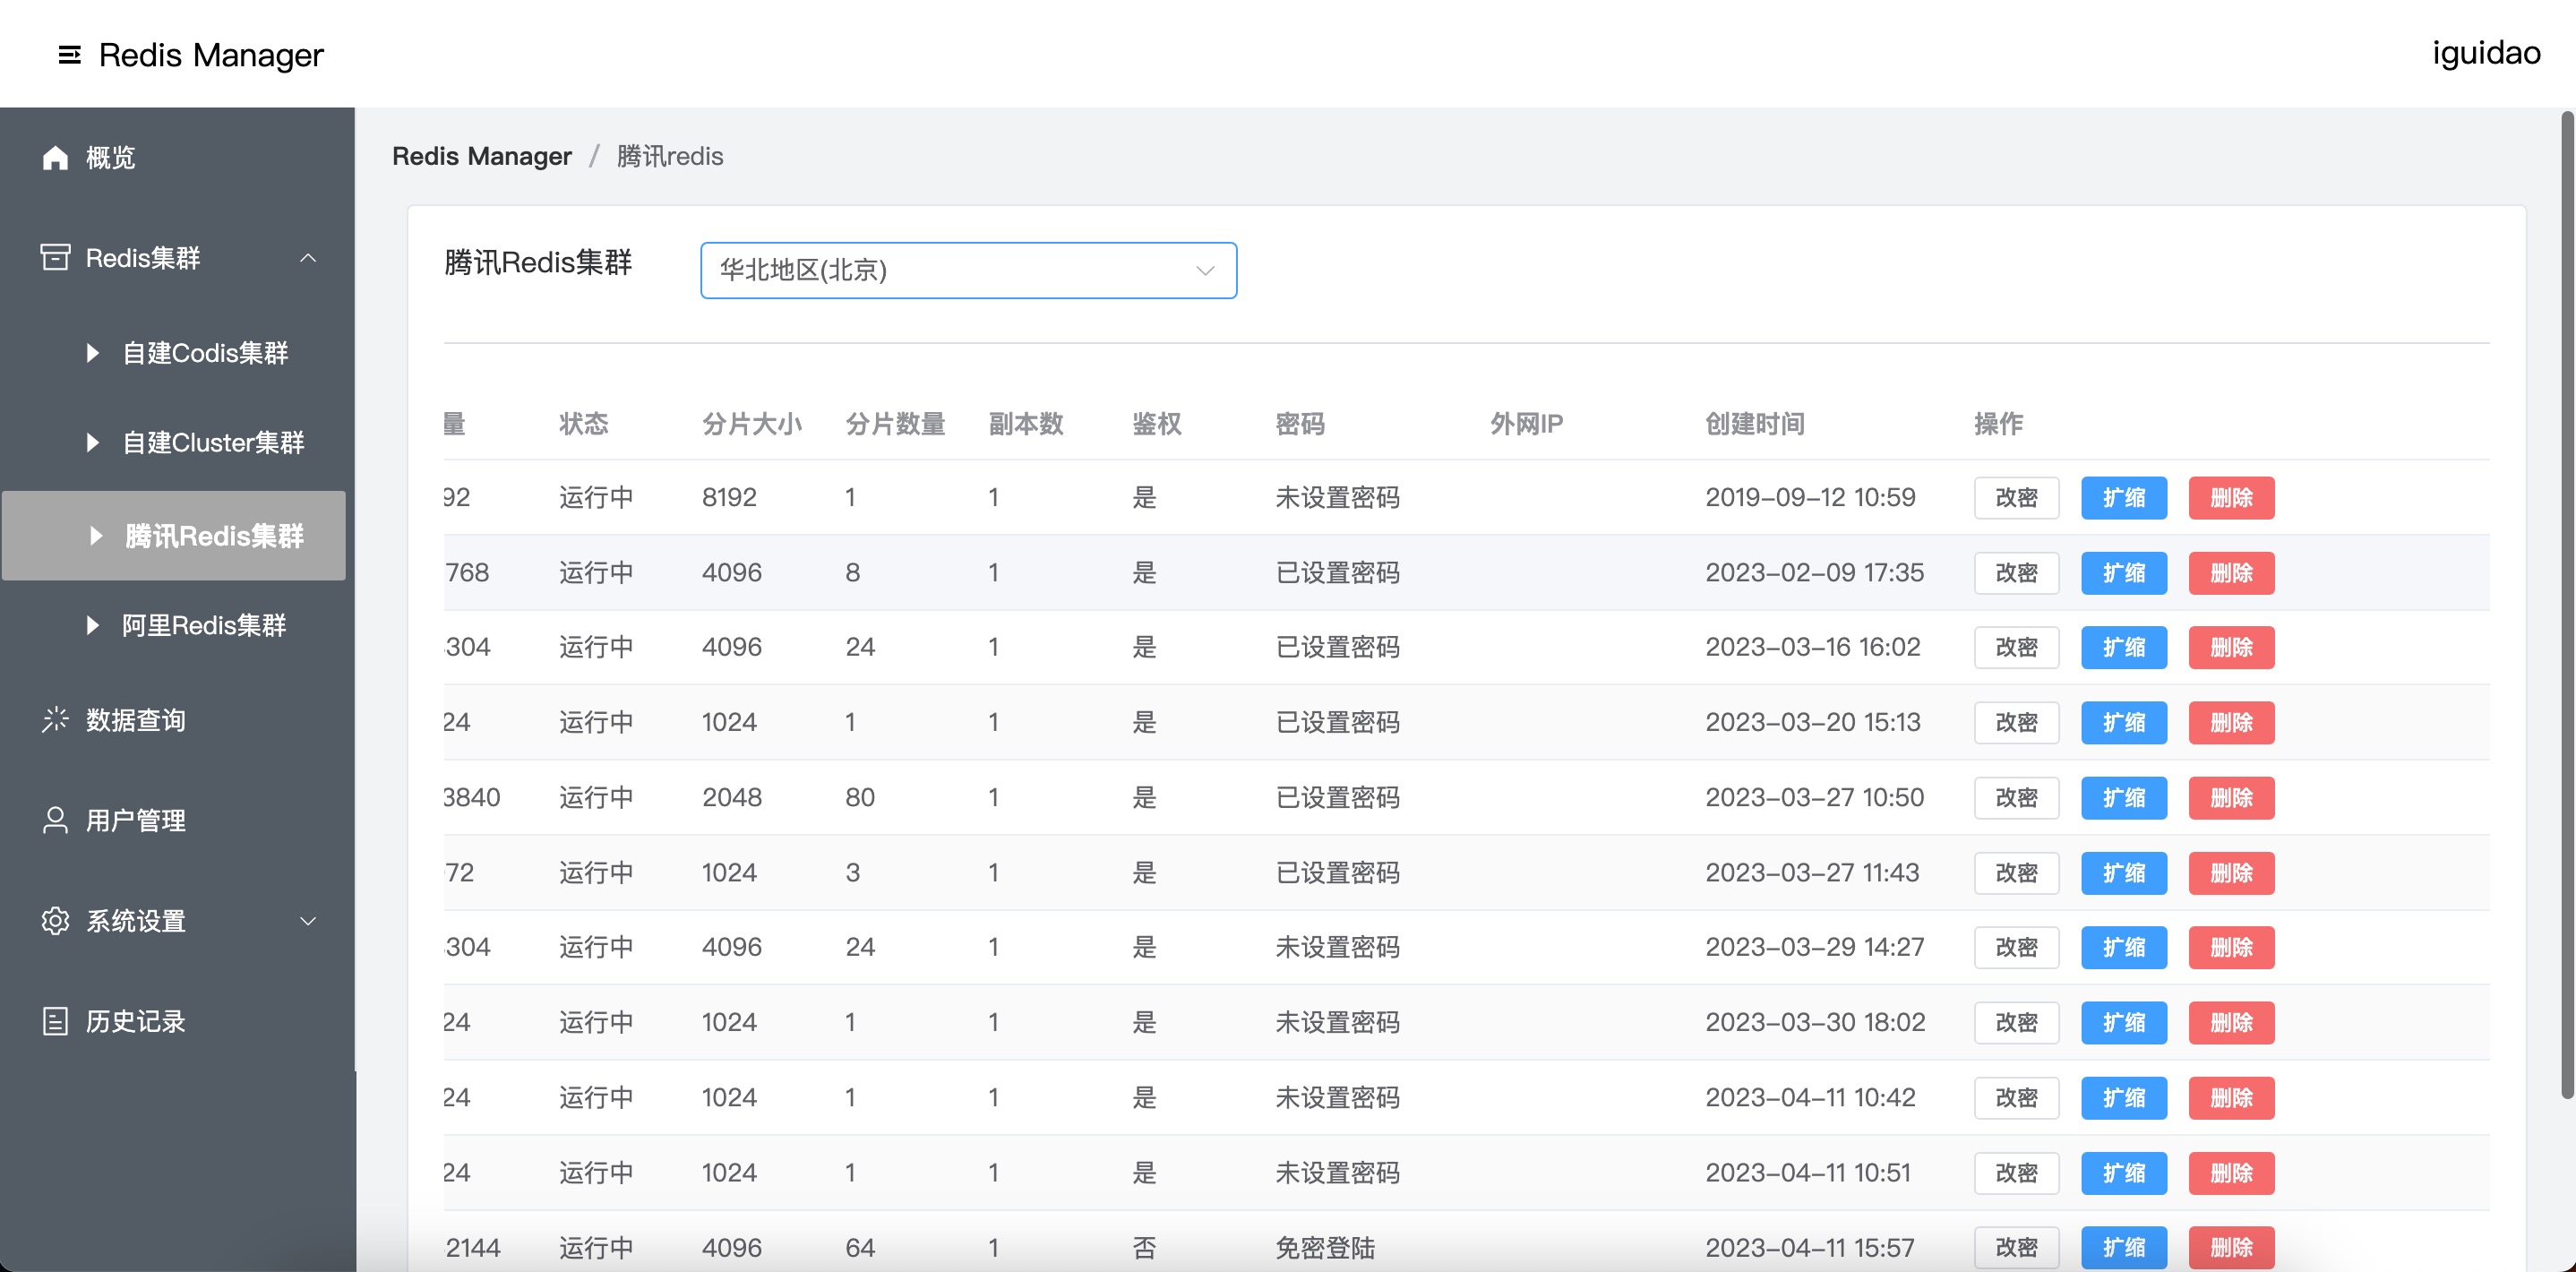Toggle the hamburger sidebar collapse icon
This screenshot has width=2576, height=1272.
coord(69,55)
